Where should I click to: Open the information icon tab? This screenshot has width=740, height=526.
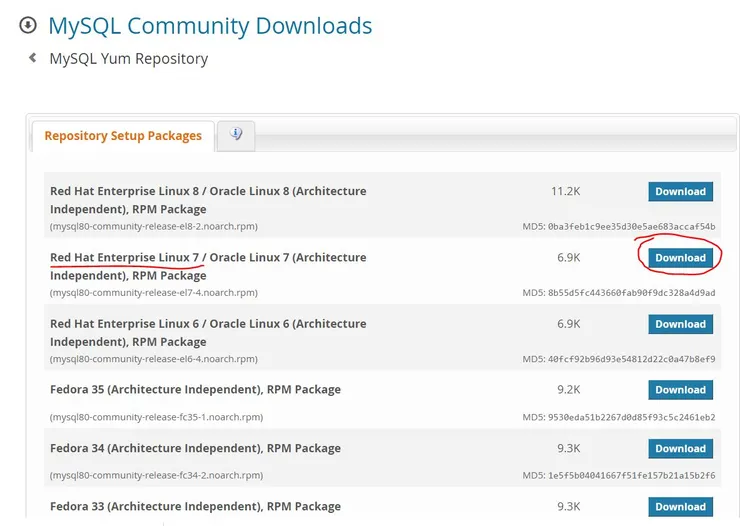[x=236, y=134]
